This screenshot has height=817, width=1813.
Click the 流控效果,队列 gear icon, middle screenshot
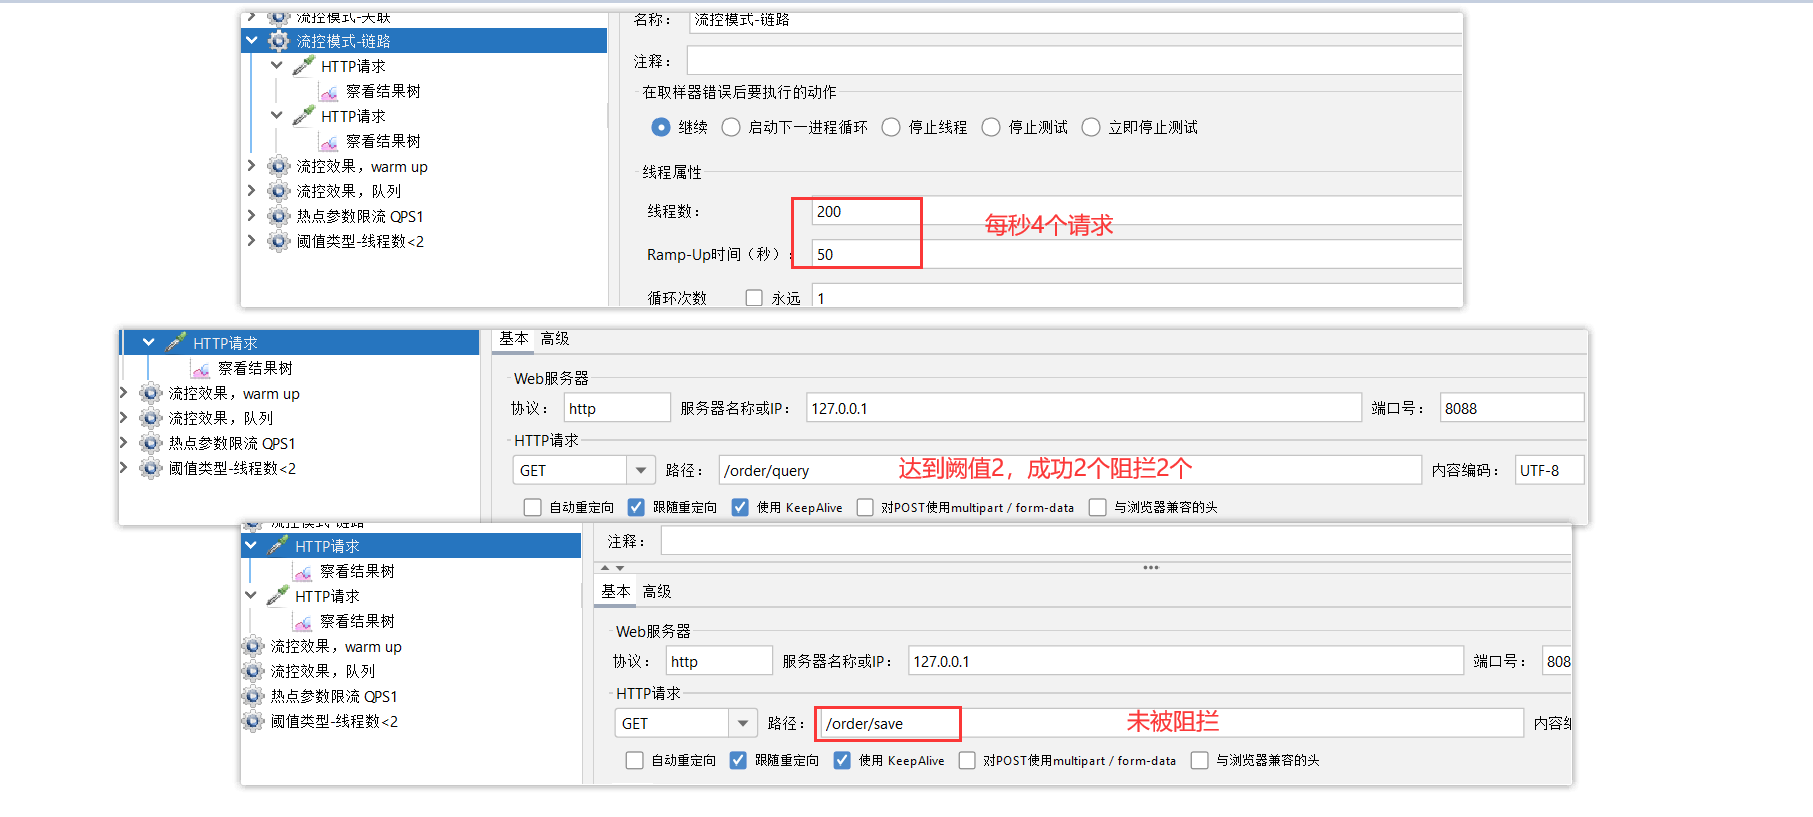point(151,418)
